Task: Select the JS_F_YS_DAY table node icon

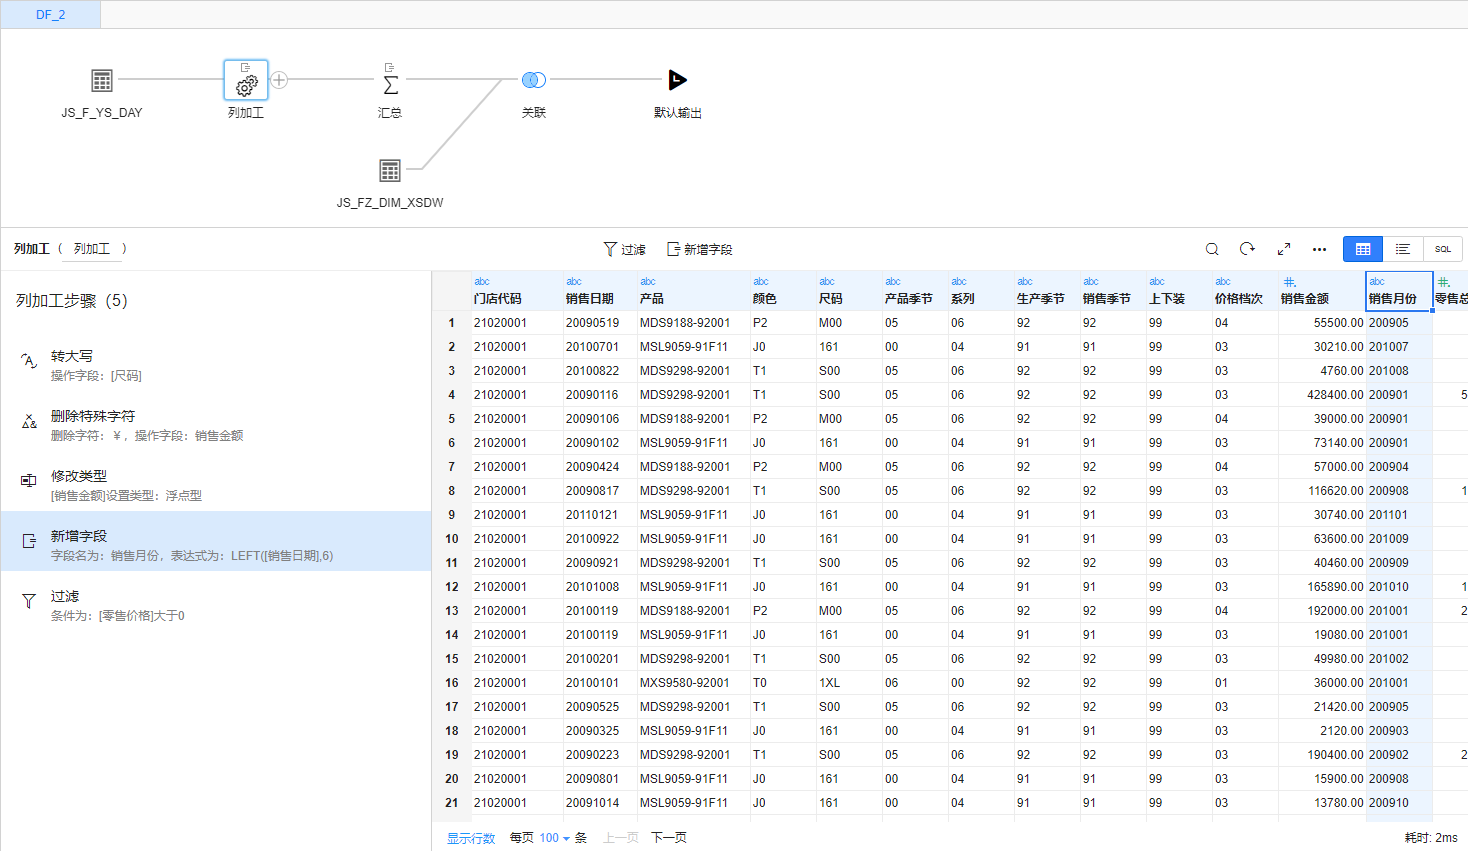Action: 102,80
